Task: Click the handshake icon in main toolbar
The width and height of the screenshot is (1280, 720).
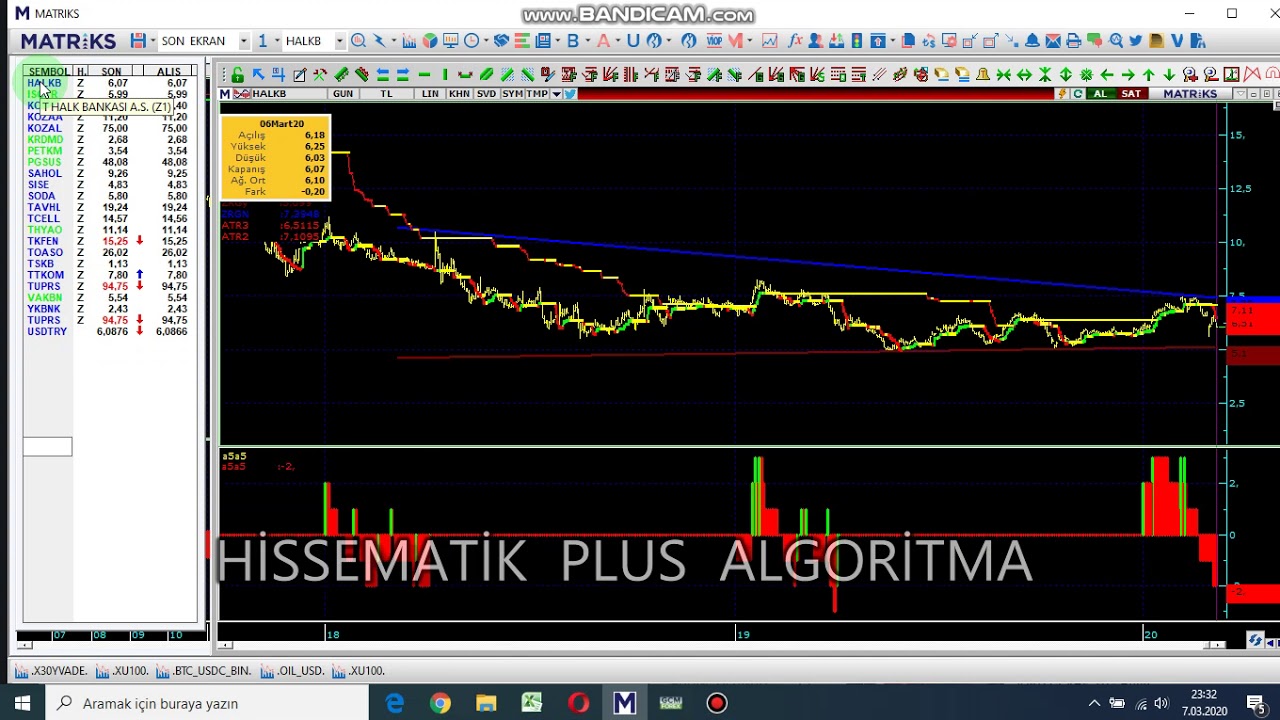Action: coord(502,41)
